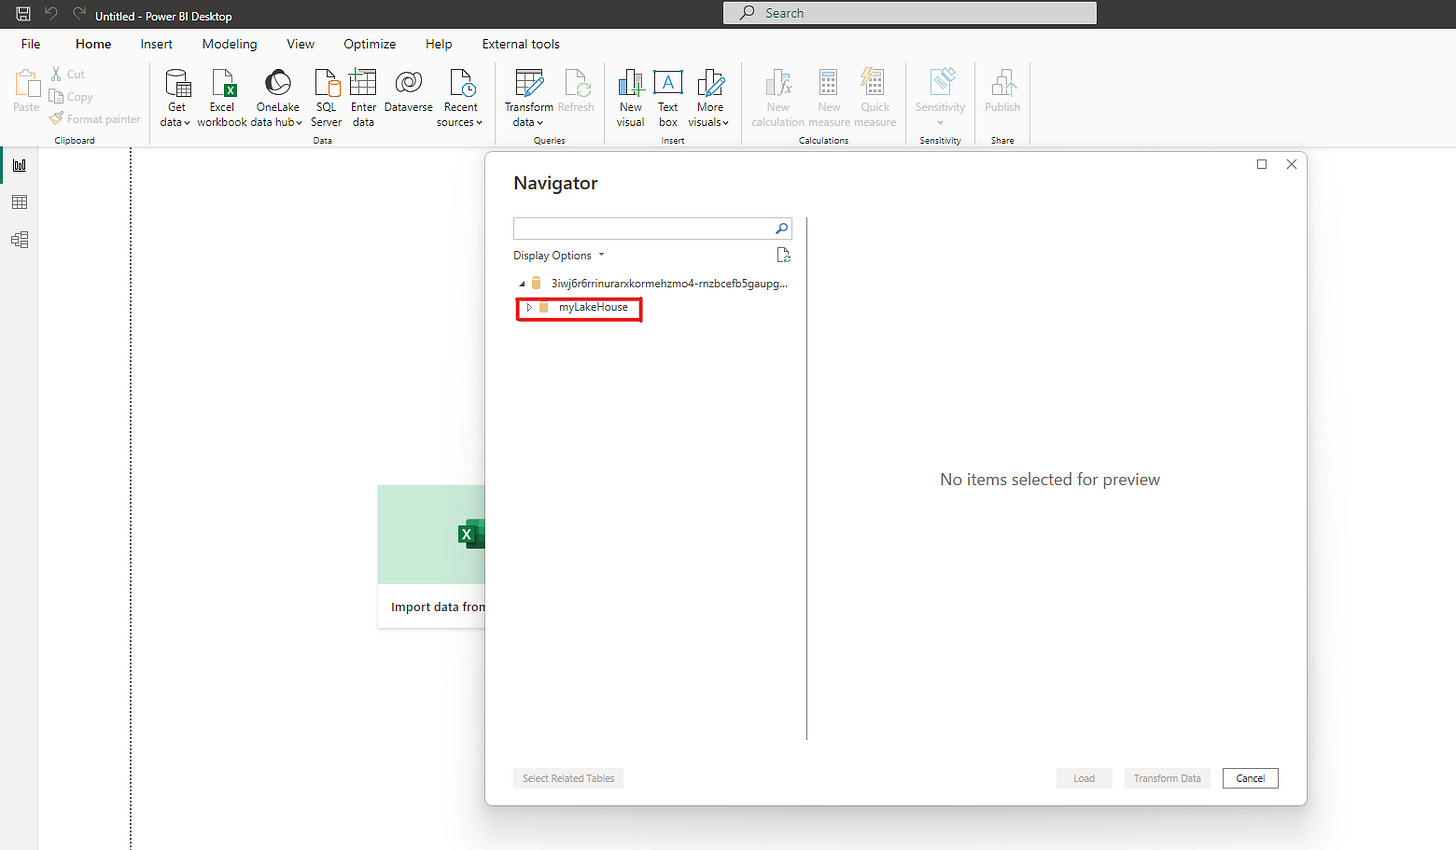Open the External tools tab
This screenshot has width=1456, height=850.
click(x=520, y=44)
